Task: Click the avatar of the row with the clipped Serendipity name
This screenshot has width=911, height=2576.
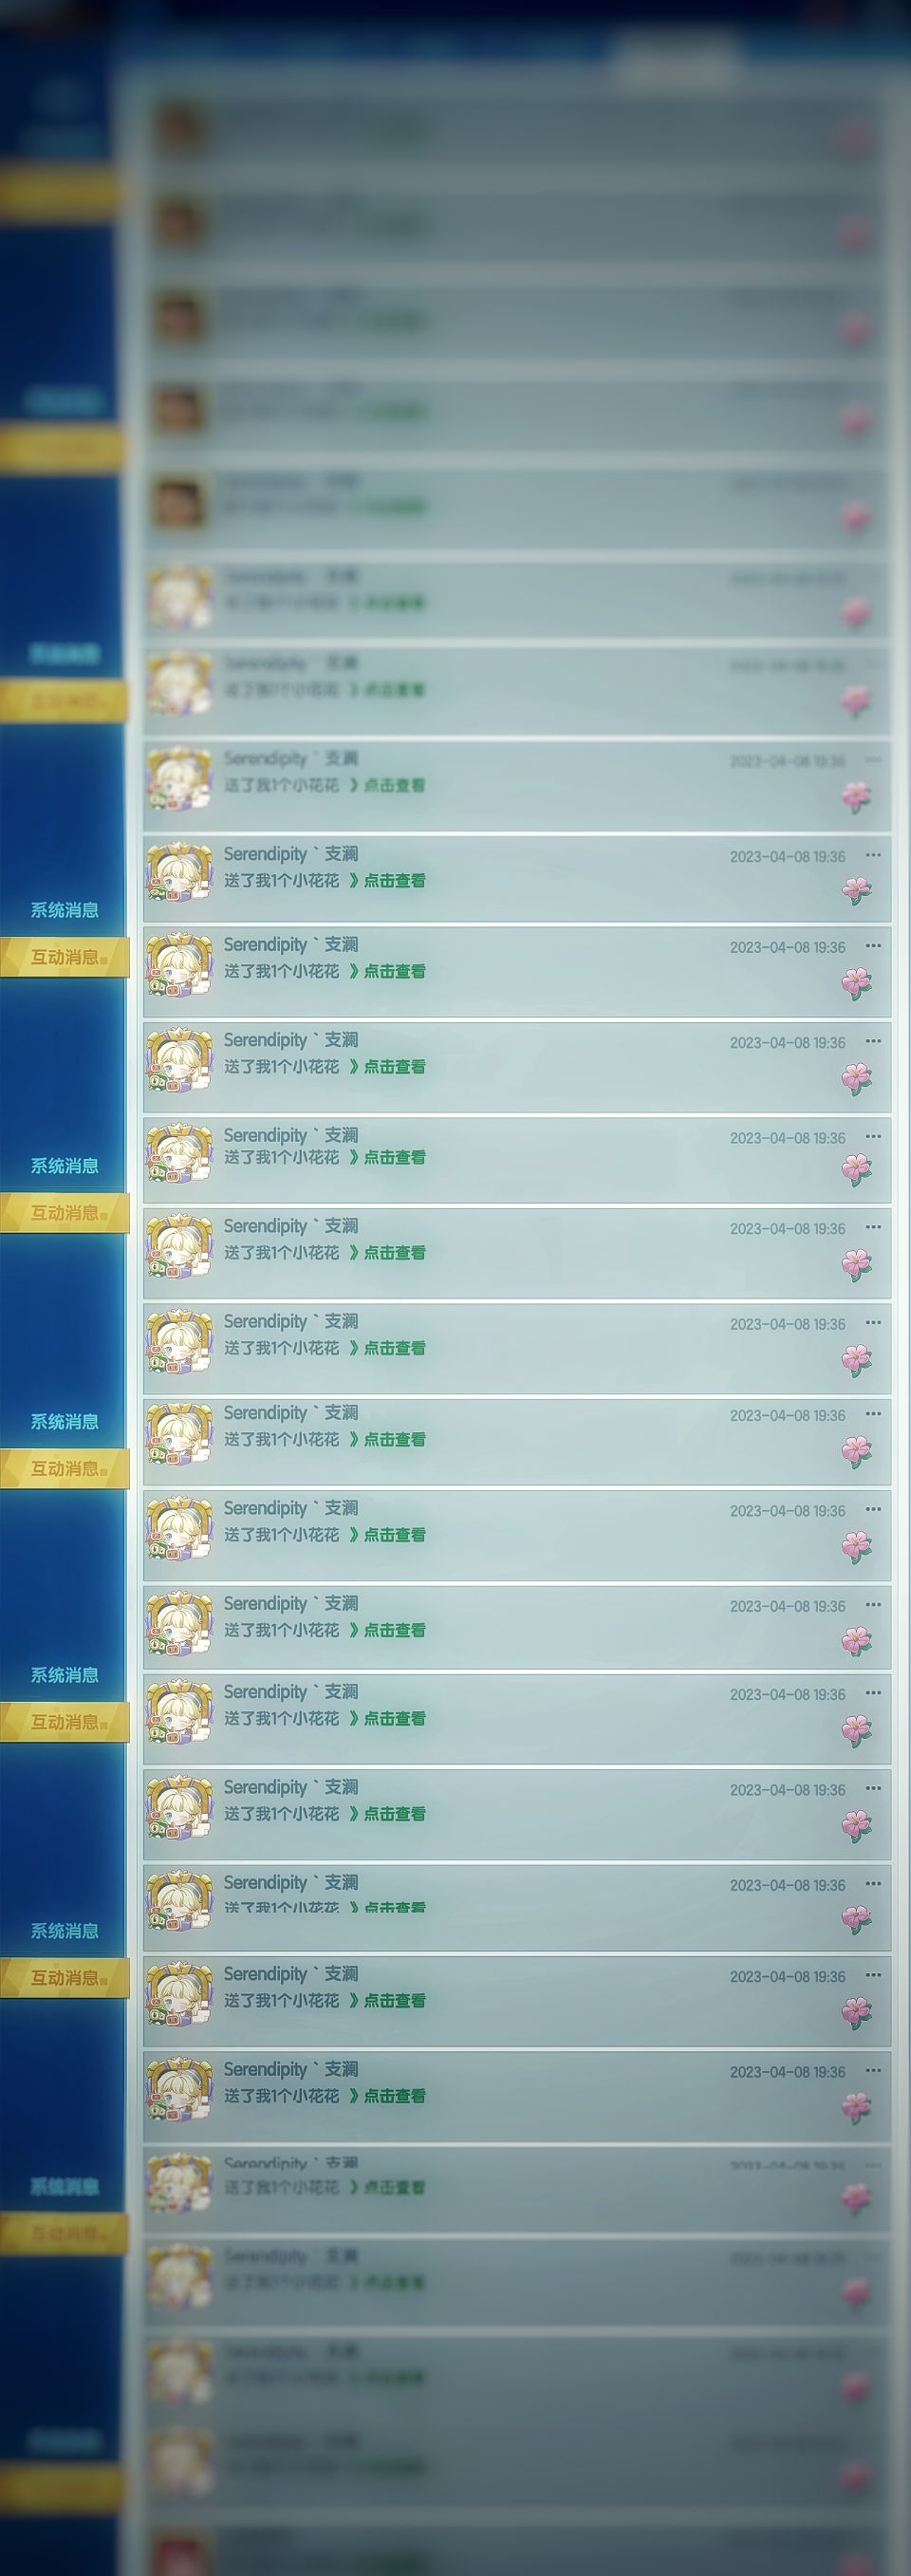Action: pyautogui.click(x=180, y=2181)
